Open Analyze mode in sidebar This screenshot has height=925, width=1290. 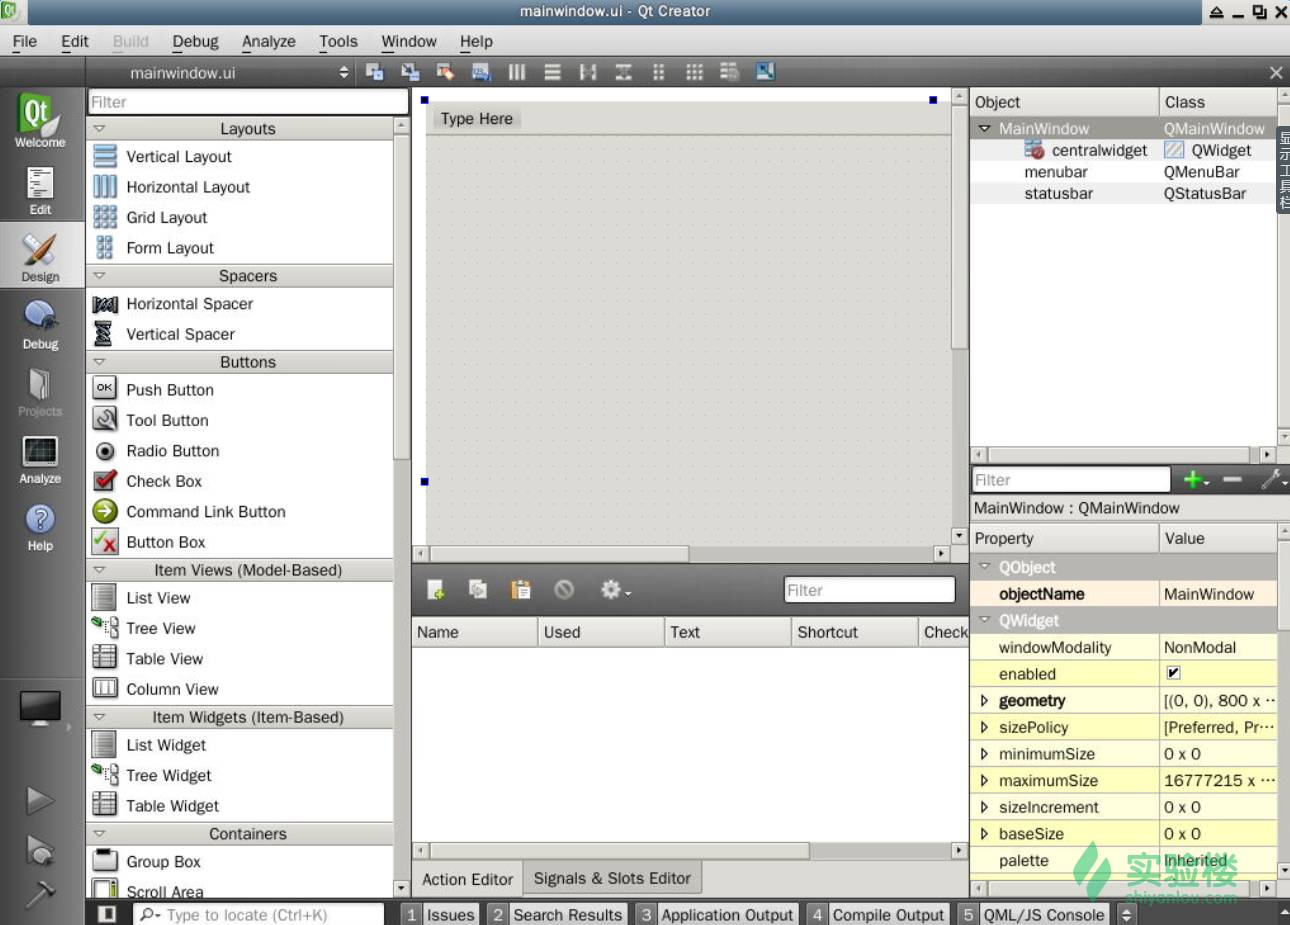coord(40,459)
